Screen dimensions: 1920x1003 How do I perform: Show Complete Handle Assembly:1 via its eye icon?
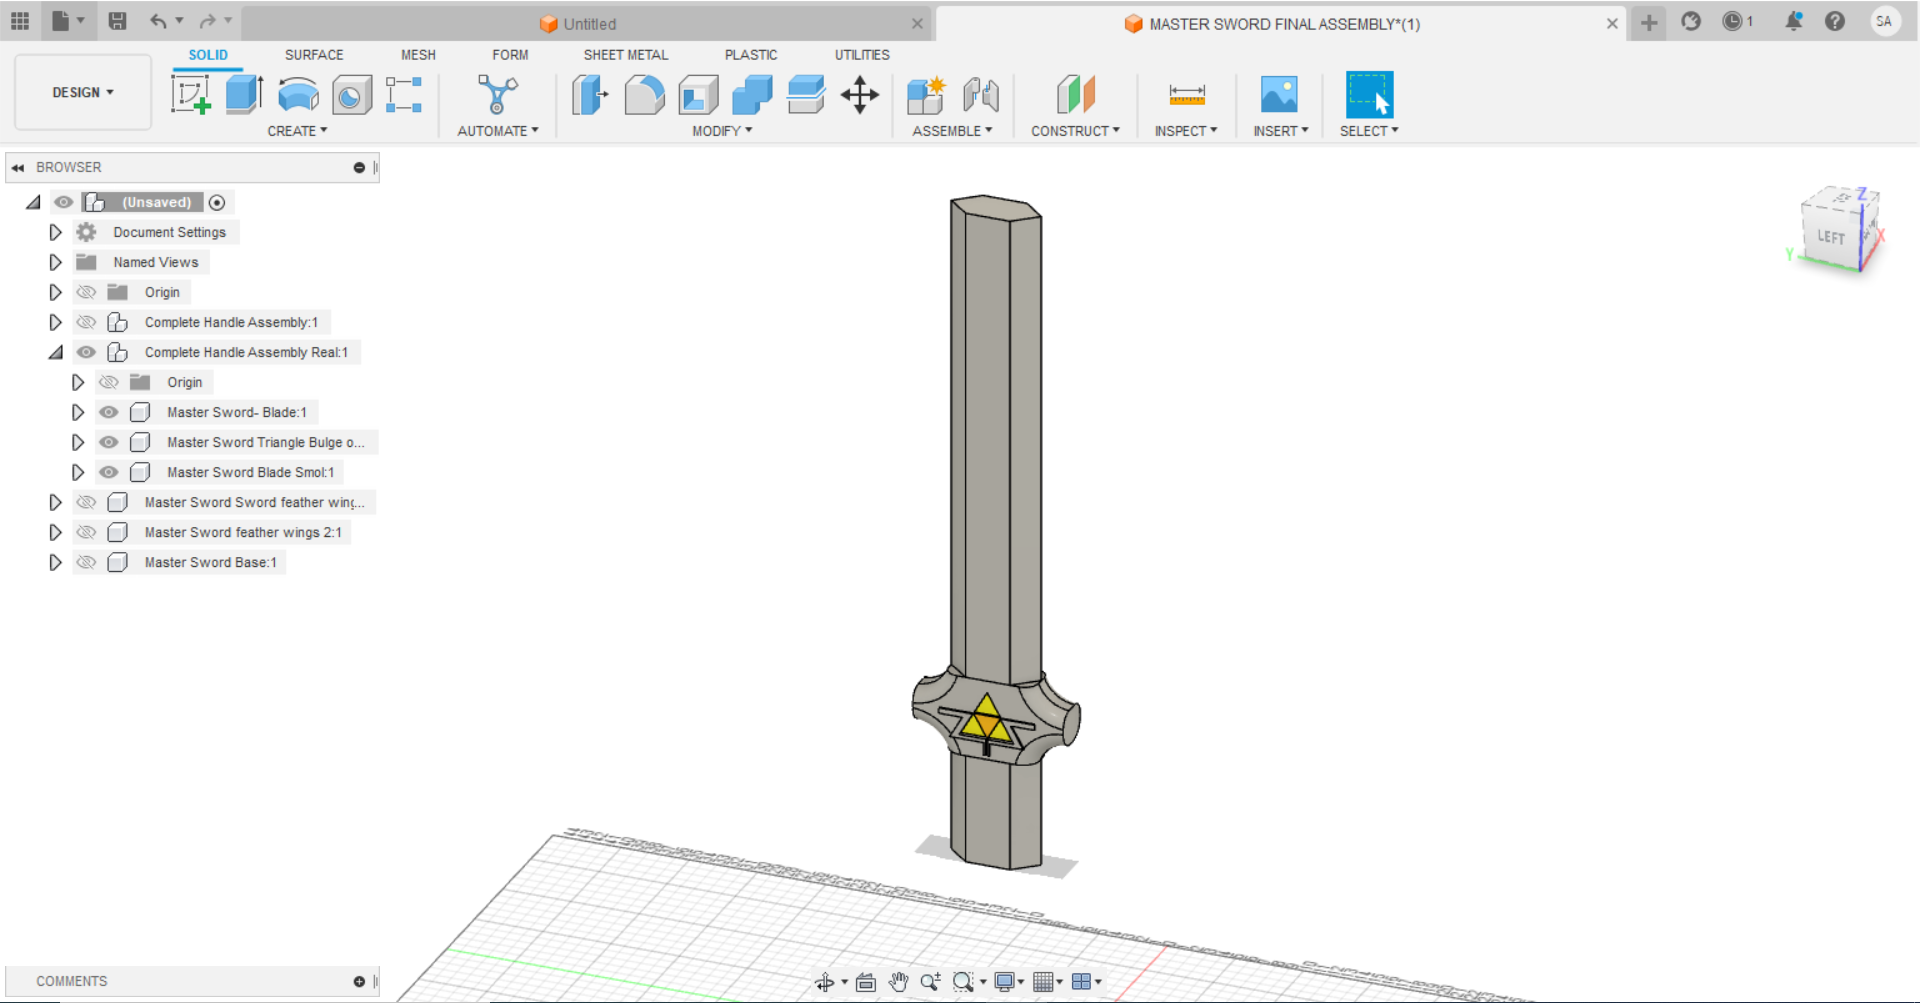pyautogui.click(x=87, y=322)
